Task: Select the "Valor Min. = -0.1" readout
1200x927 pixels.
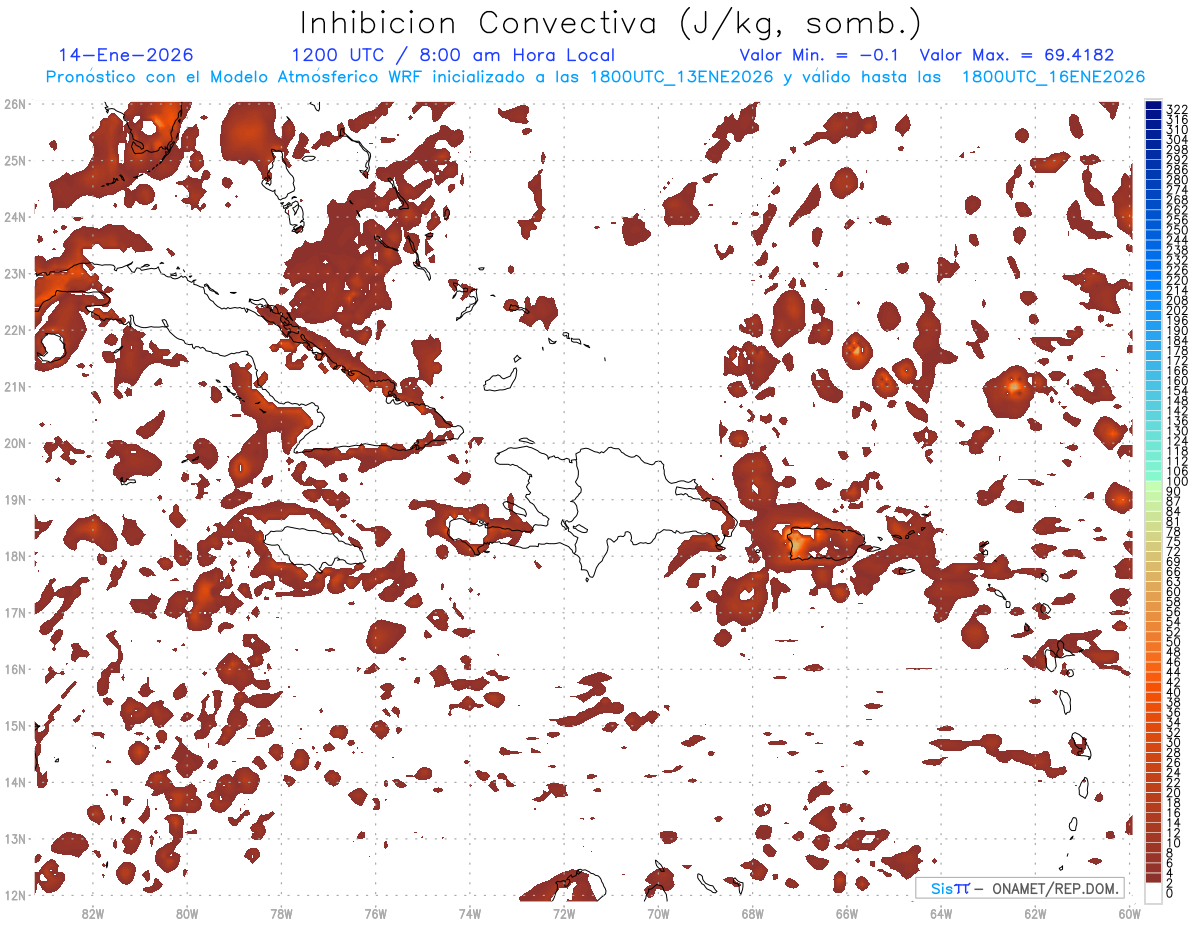Action: (819, 55)
